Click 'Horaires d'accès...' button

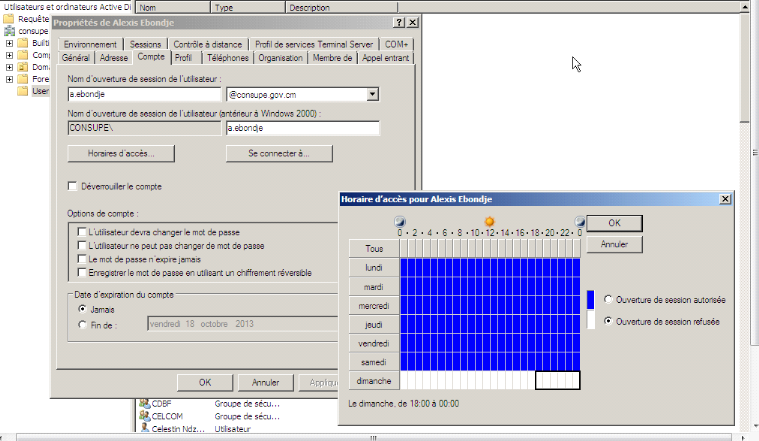pos(122,154)
